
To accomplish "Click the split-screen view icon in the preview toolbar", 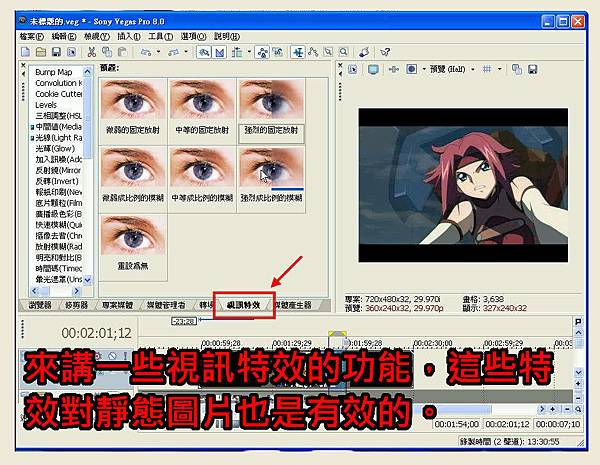I will 411,70.
